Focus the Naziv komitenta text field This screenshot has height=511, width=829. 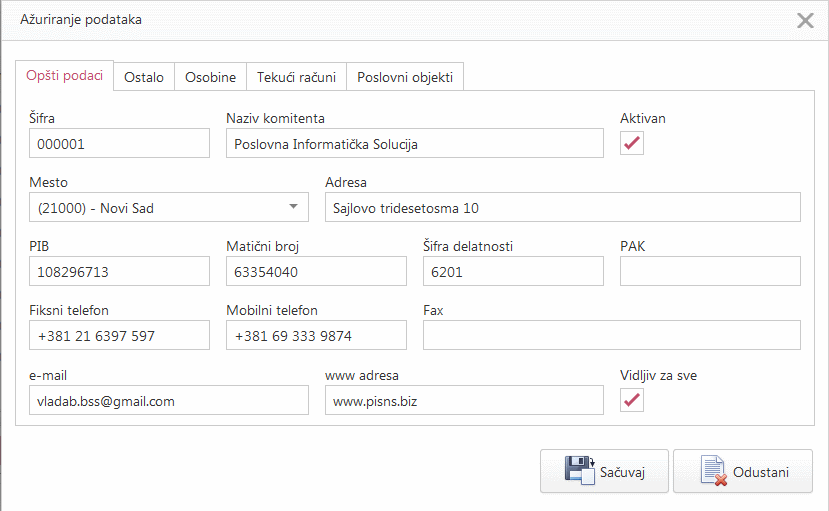414,144
